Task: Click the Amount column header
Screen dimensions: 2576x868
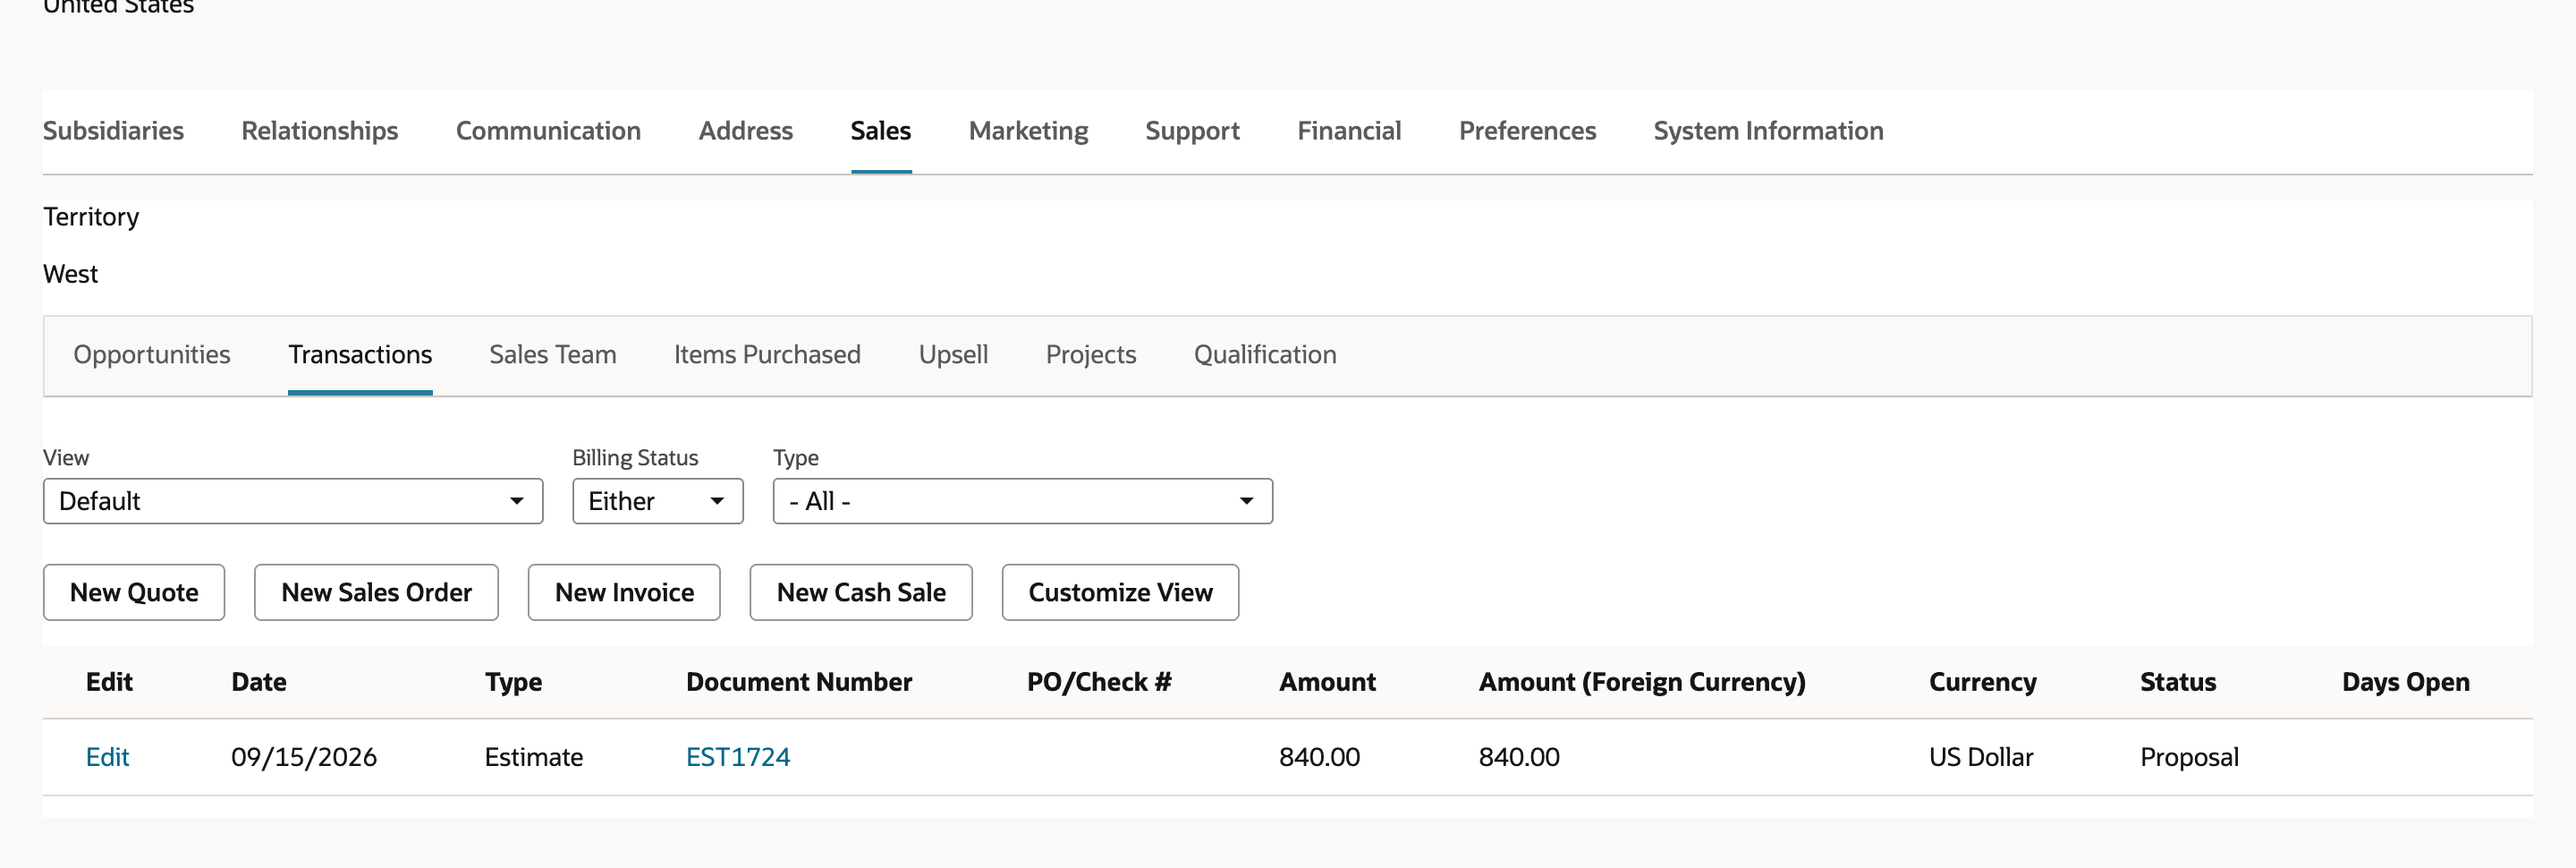Action: coord(1327,682)
